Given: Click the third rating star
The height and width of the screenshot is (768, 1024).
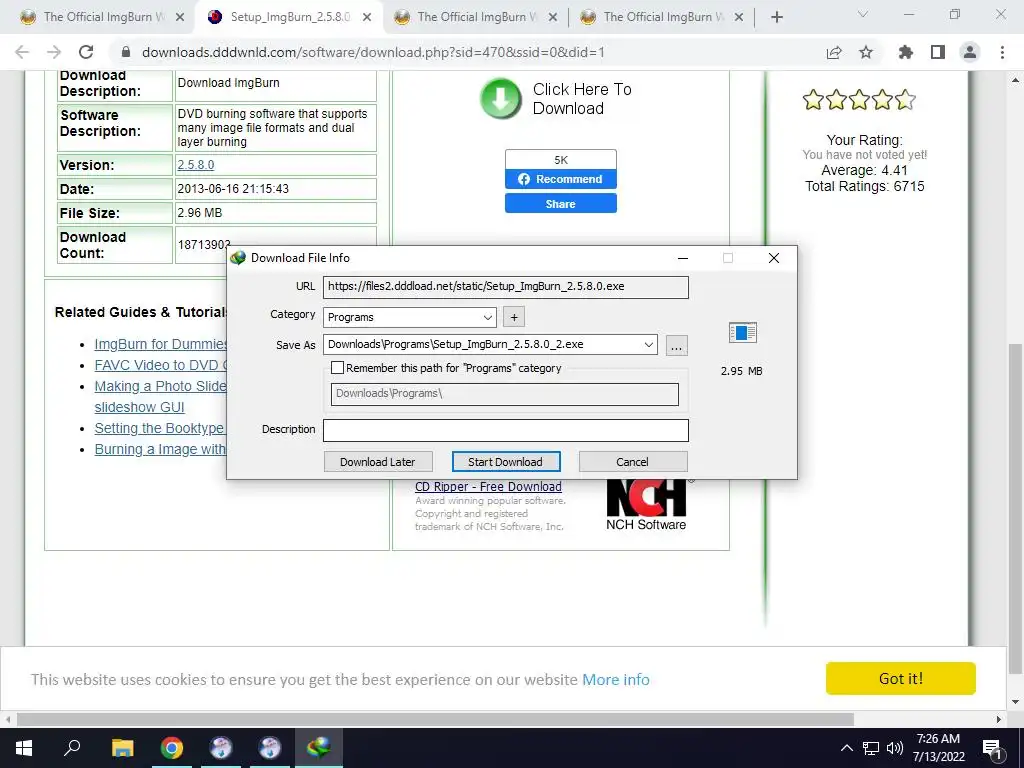Looking at the screenshot, I should pos(859,100).
